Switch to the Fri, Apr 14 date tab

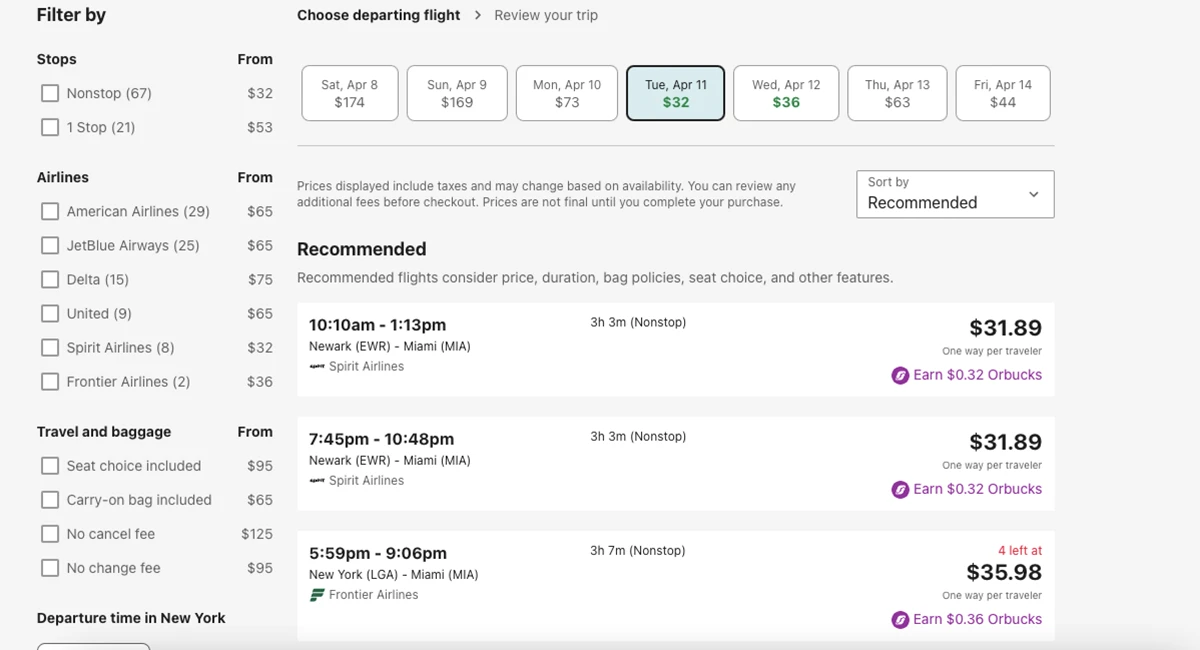click(1003, 93)
